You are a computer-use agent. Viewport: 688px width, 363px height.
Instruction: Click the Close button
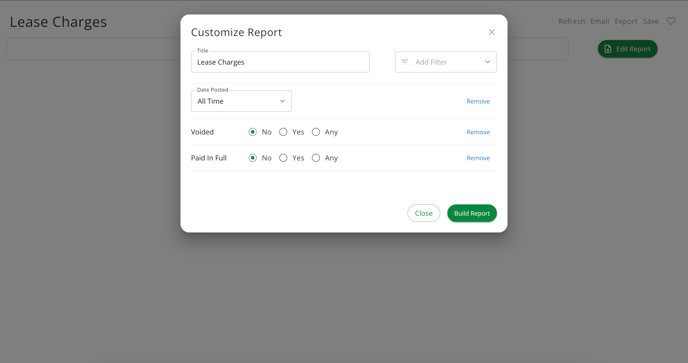(x=423, y=213)
